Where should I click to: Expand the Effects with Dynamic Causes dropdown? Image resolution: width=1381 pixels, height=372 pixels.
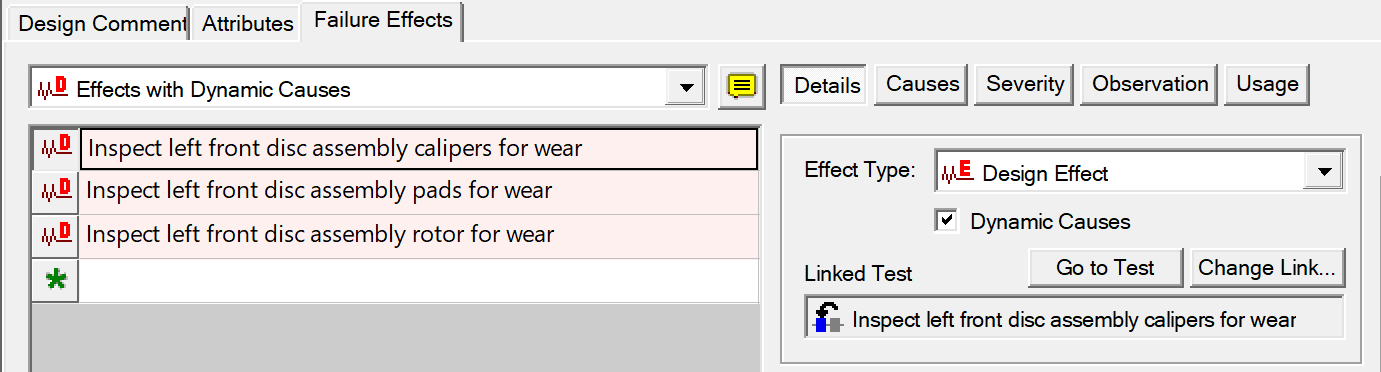tap(685, 88)
